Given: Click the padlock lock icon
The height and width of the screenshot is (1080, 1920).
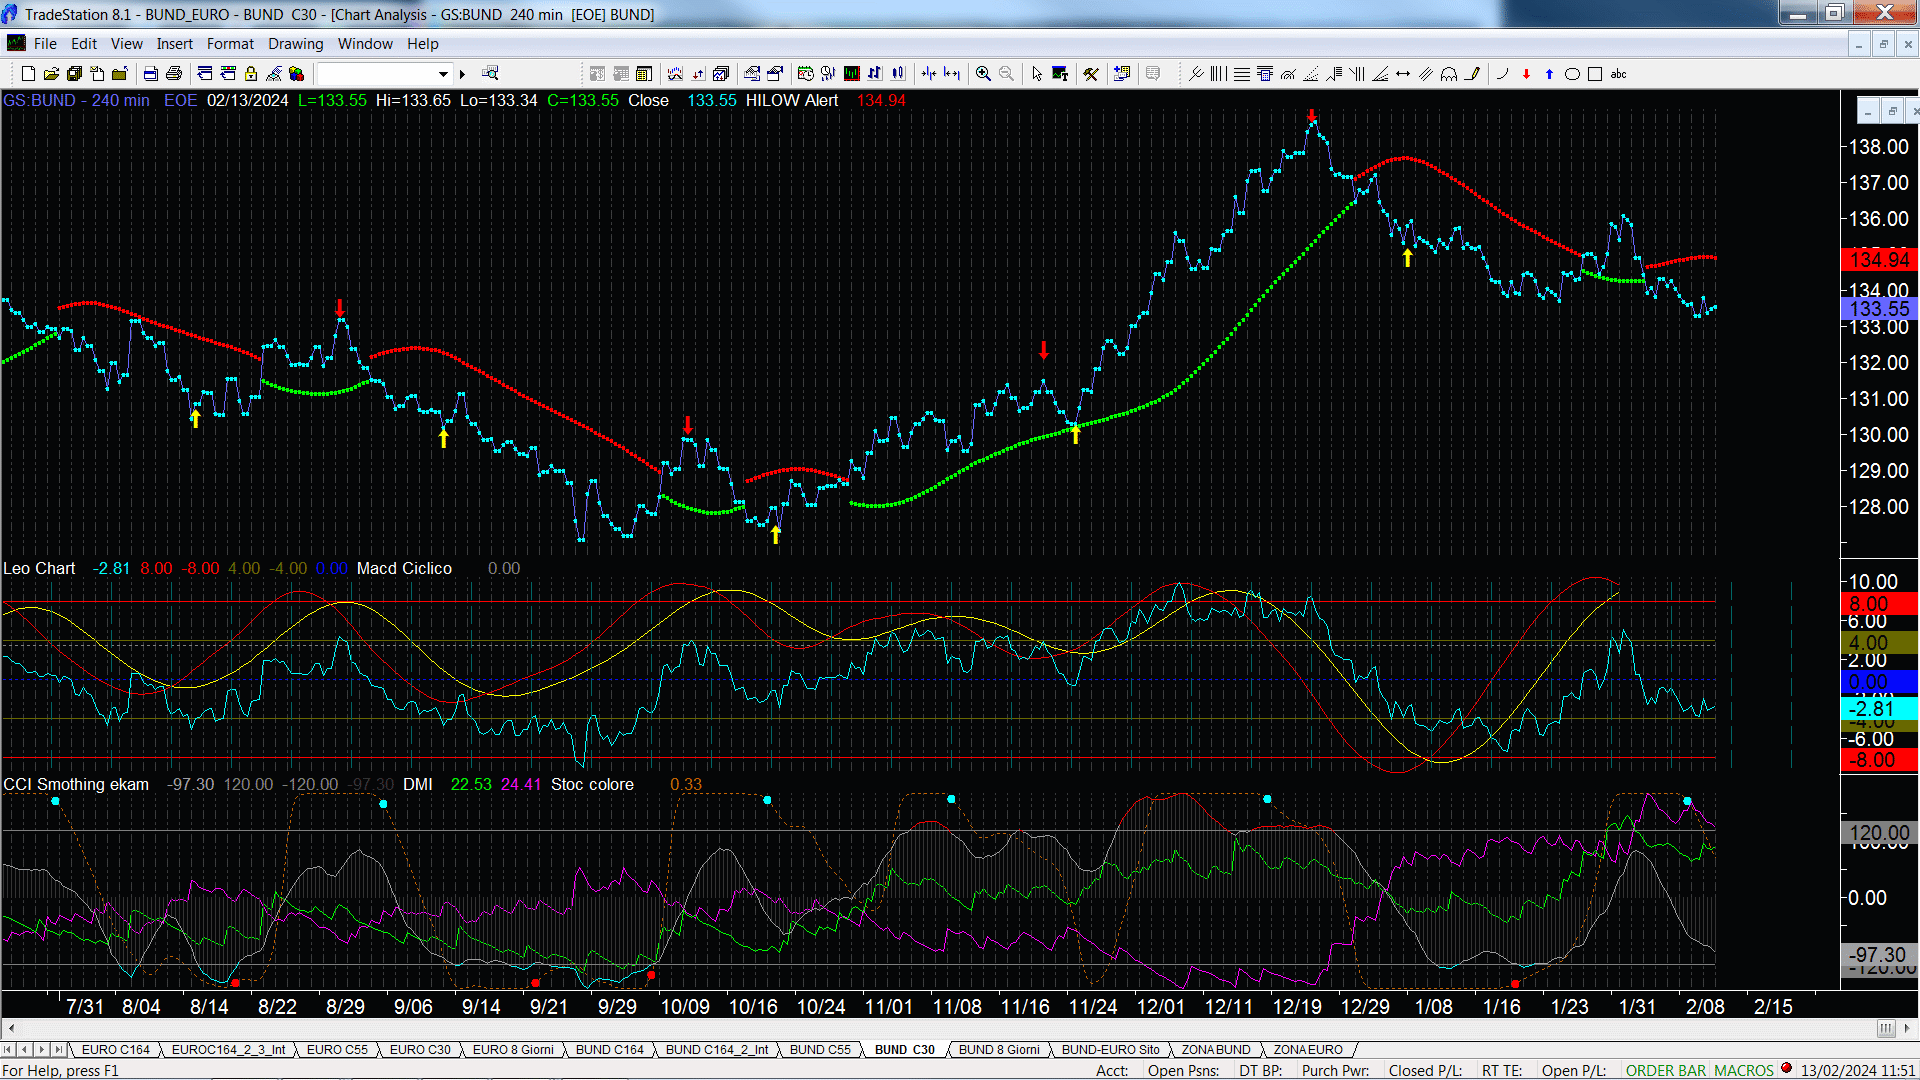Looking at the screenshot, I should tap(251, 73).
